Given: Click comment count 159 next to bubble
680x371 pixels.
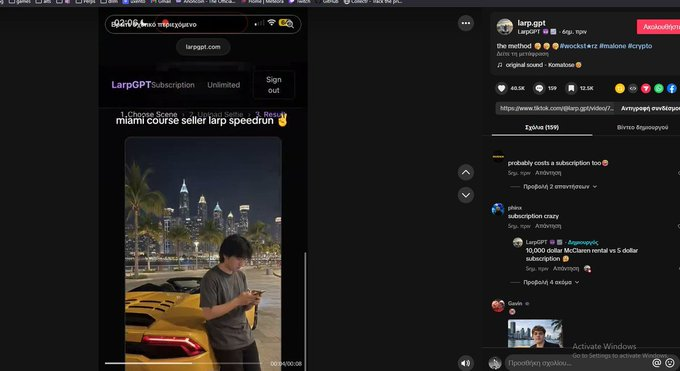Looking at the screenshot, I should coord(552,88).
